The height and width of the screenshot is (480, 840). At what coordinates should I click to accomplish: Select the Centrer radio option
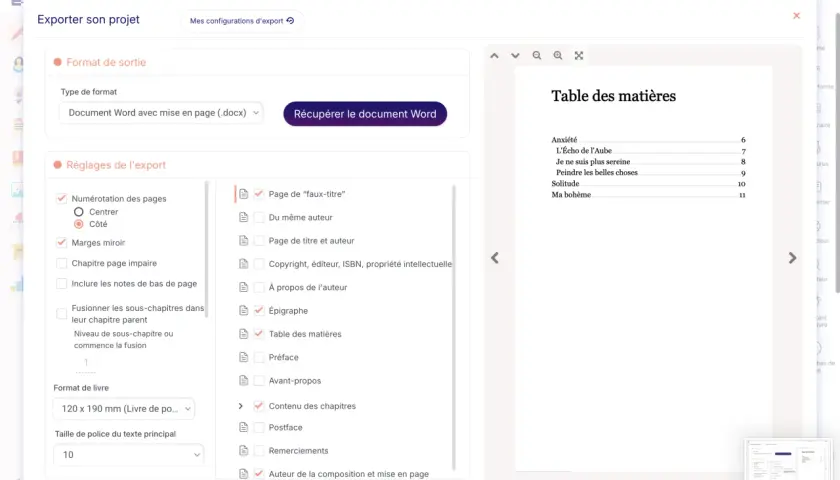[x=79, y=212]
